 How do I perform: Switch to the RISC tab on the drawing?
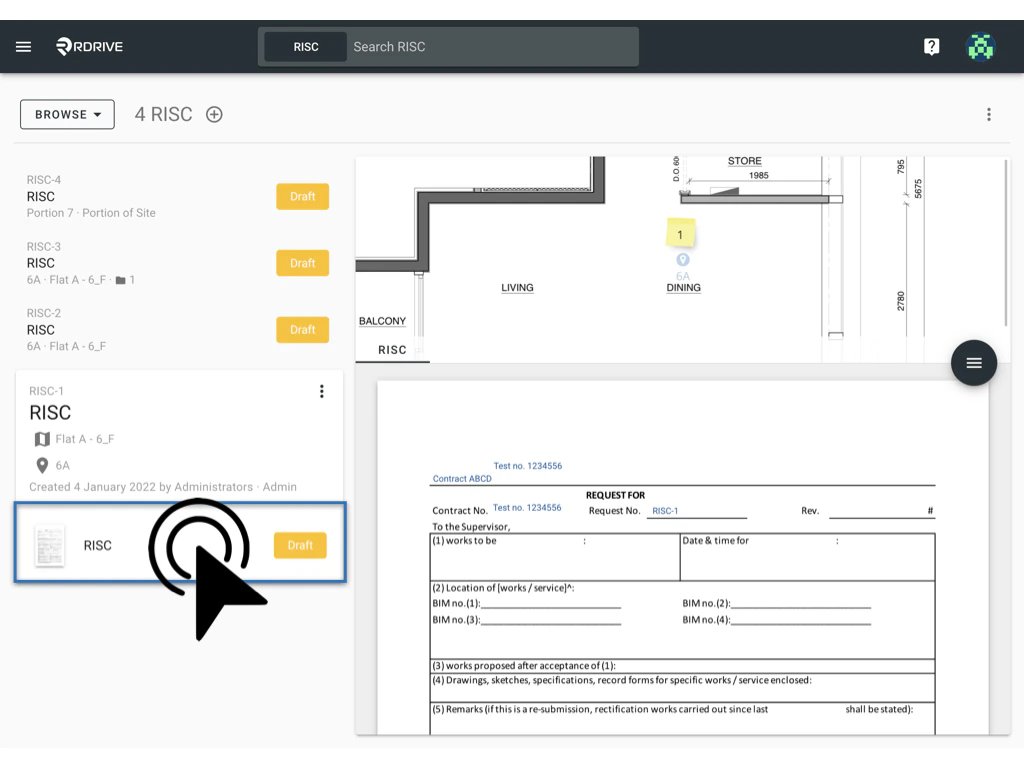(392, 349)
